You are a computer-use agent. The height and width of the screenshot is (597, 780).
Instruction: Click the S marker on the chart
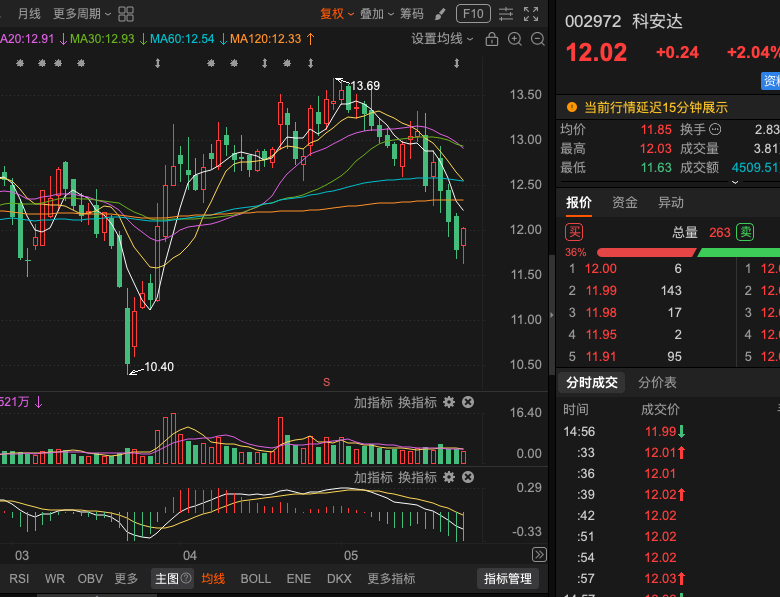326,382
